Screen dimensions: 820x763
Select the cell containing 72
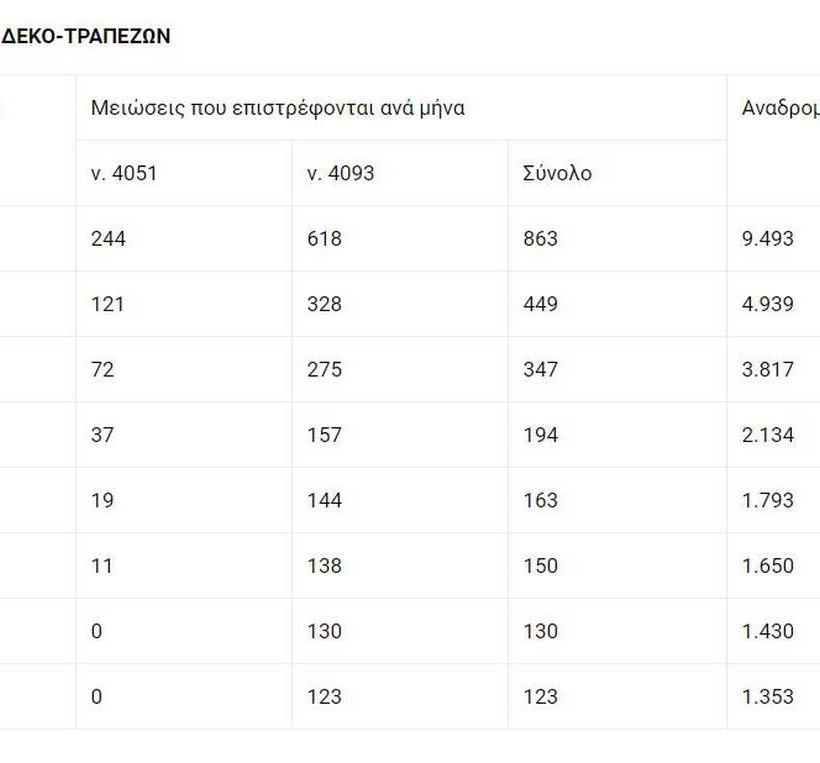(x=102, y=370)
